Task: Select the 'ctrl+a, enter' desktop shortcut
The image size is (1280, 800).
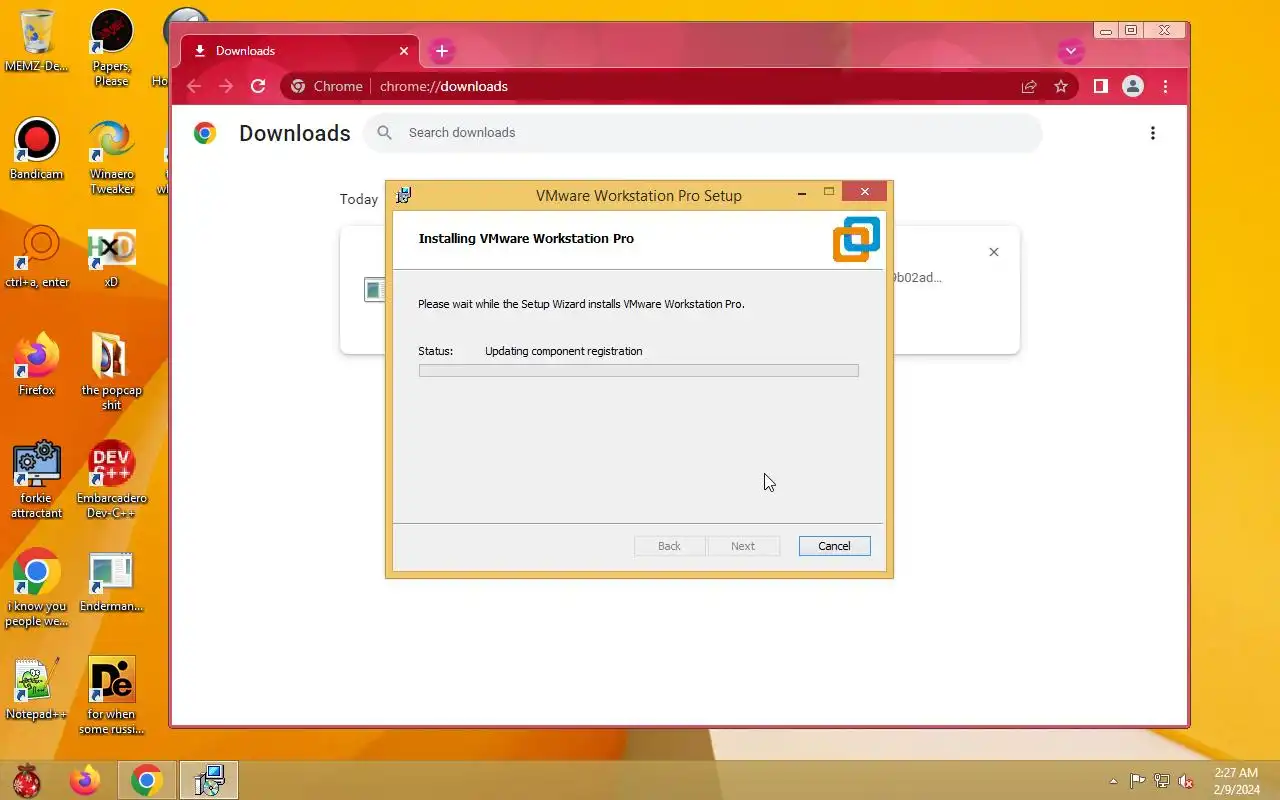Action: coord(38,256)
